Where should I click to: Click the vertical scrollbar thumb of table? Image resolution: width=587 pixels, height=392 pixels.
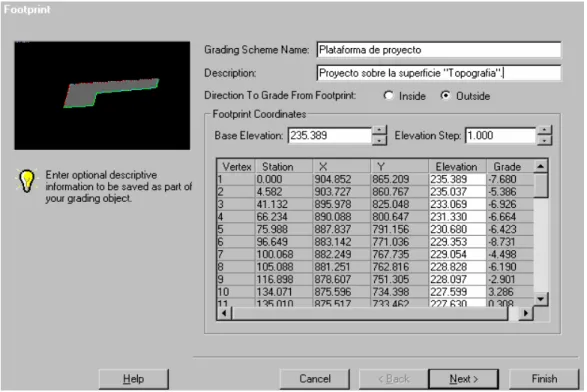tap(541, 185)
